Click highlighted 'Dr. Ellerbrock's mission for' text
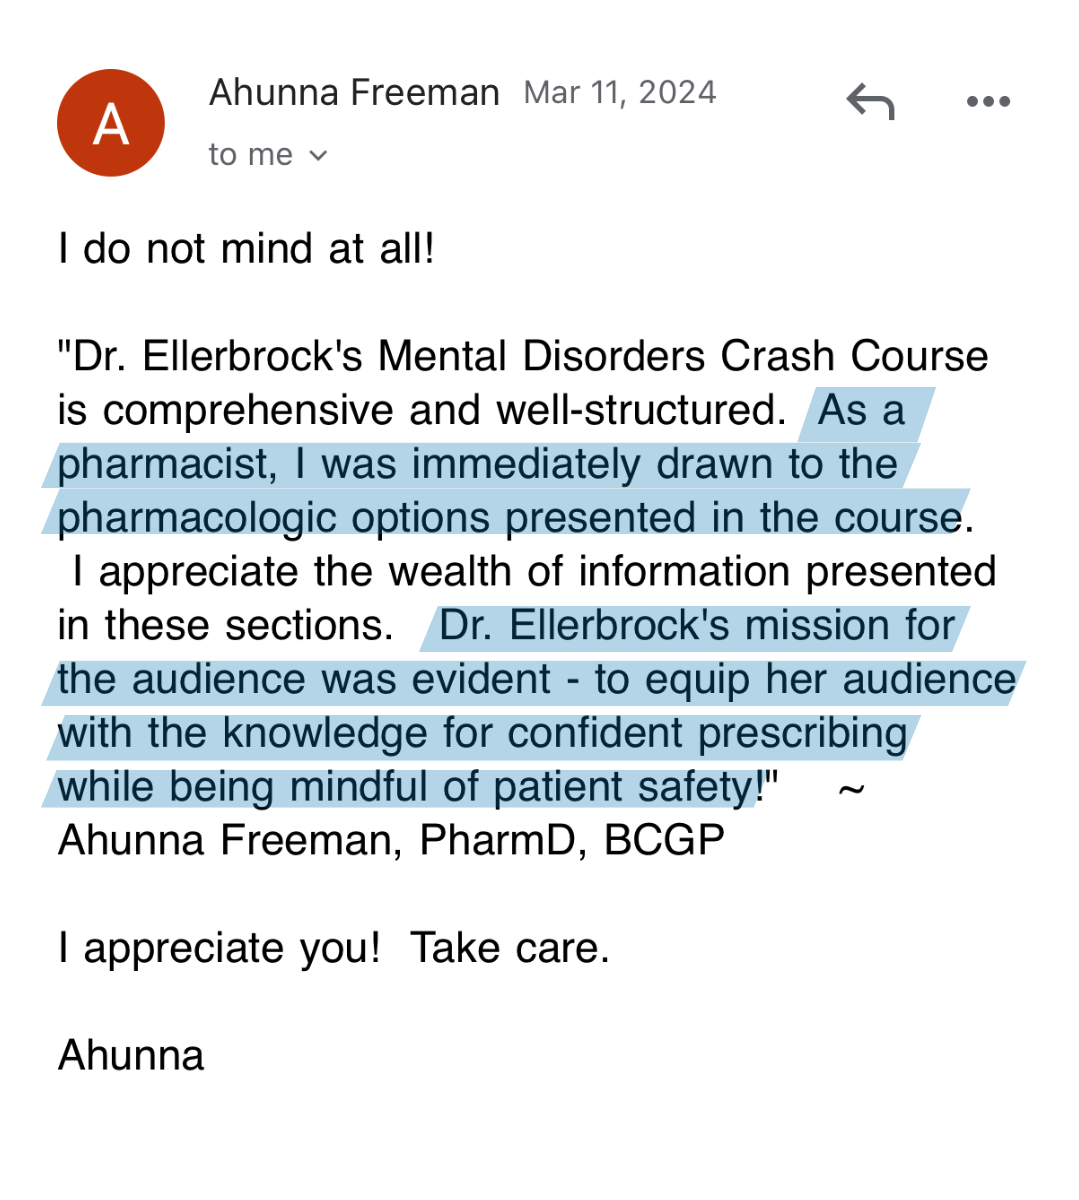This screenshot has width=1079, height=1200. tap(697, 626)
